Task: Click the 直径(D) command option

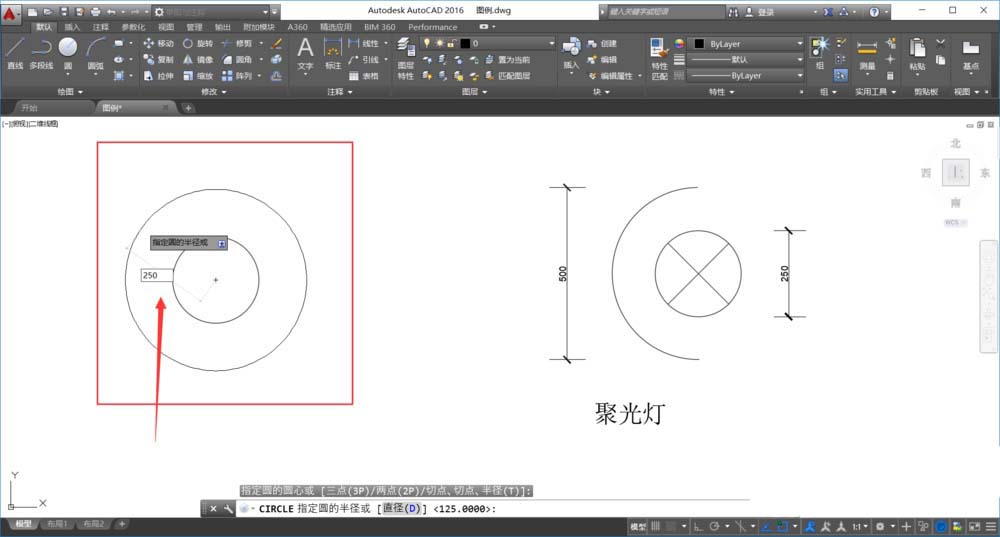Action: tap(401, 509)
